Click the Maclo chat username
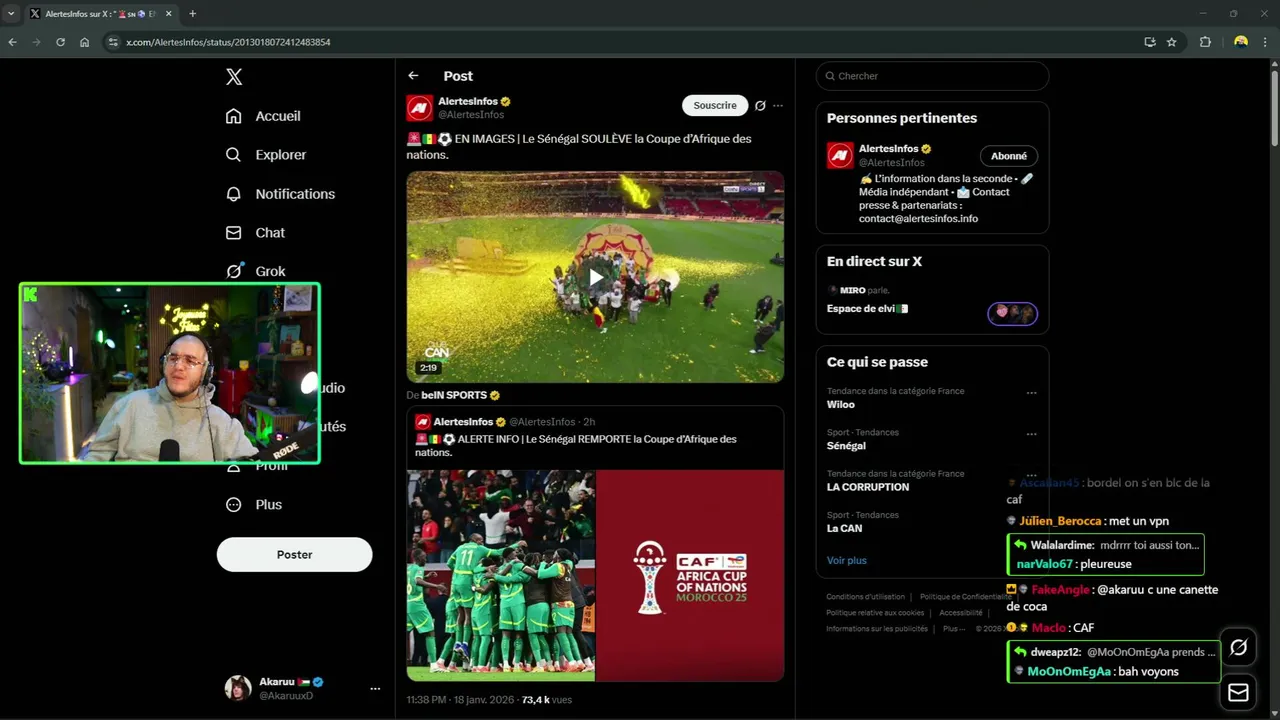 tap(1049, 628)
